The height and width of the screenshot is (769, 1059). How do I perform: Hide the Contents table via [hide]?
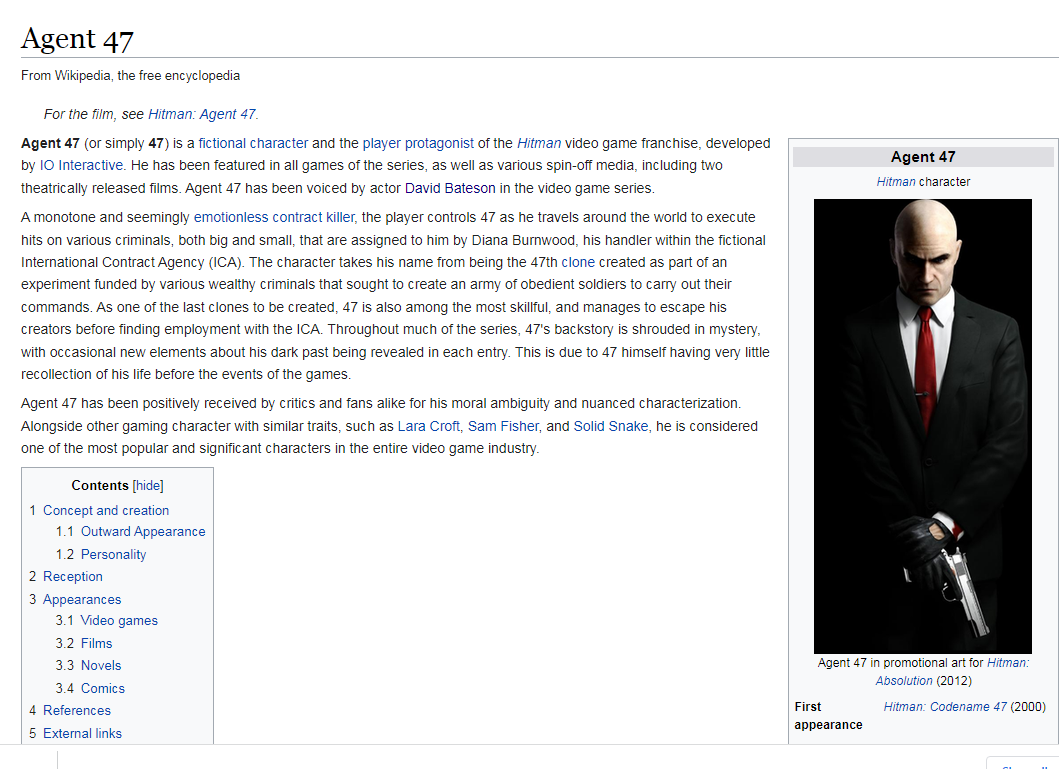click(148, 485)
